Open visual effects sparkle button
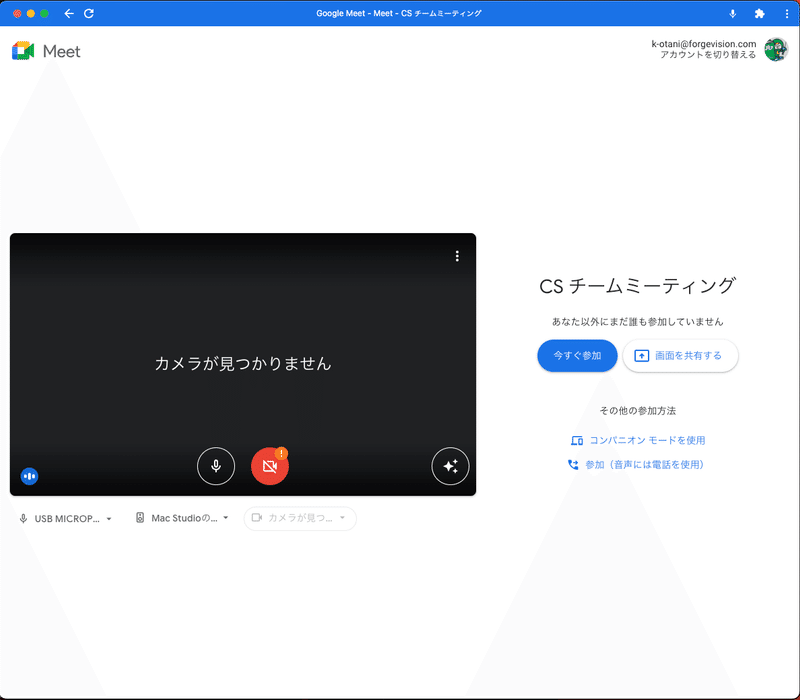Screen dimensions: 800x700 (x=450, y=466)
